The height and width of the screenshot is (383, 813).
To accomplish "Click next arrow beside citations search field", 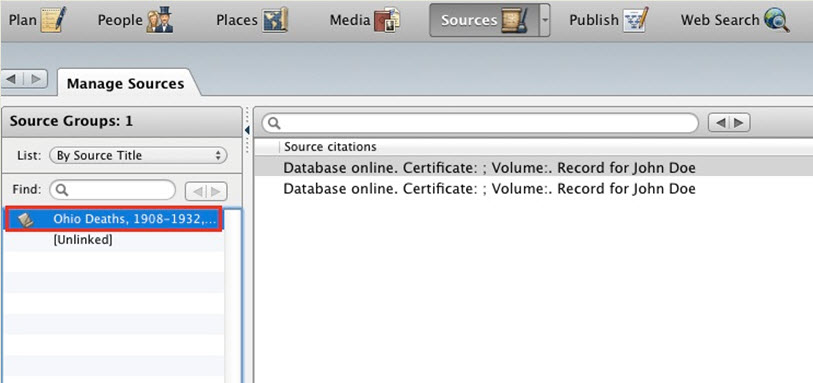I will coord(739,123).
